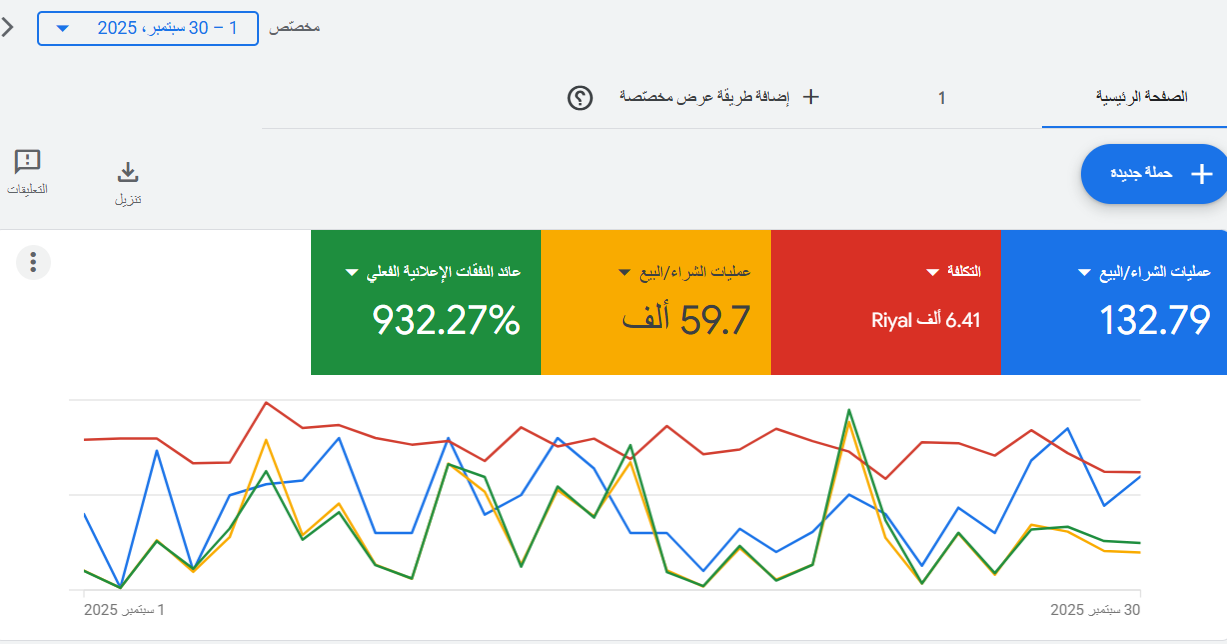
Task: Open the feedback (التعليقات) icon
Action: click(28, 162)
